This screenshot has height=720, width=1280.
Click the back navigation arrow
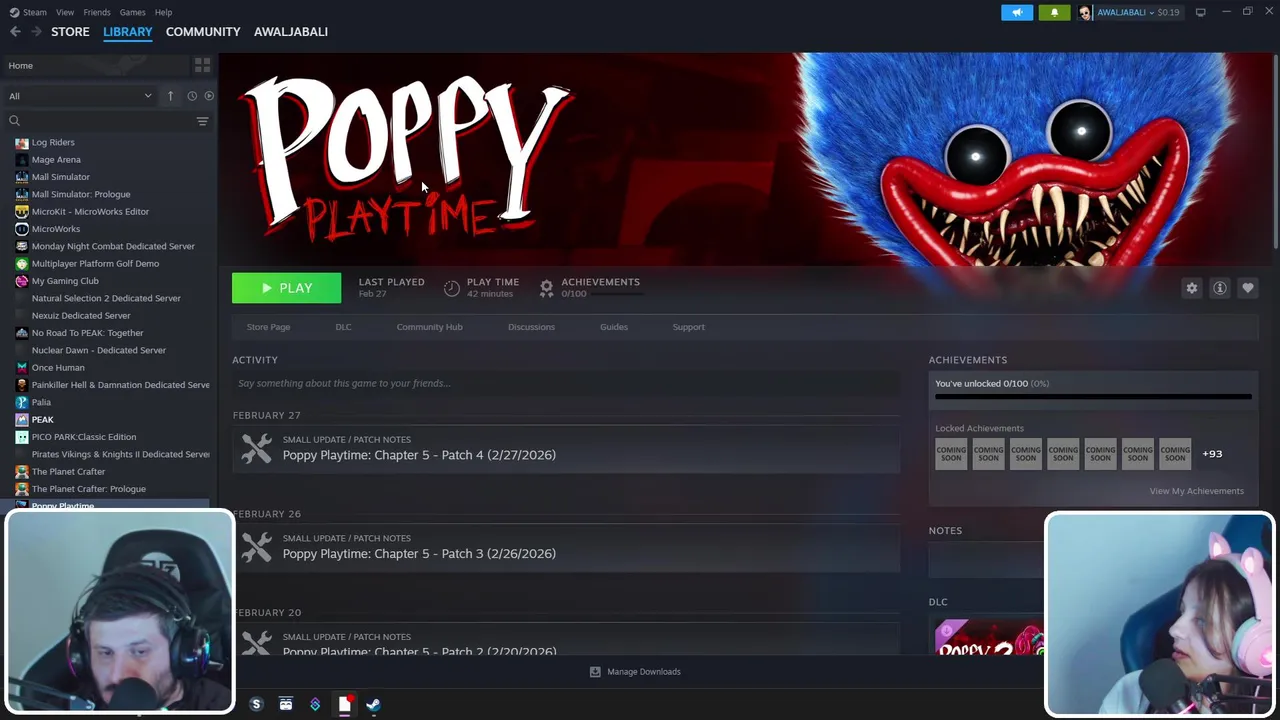15,32
